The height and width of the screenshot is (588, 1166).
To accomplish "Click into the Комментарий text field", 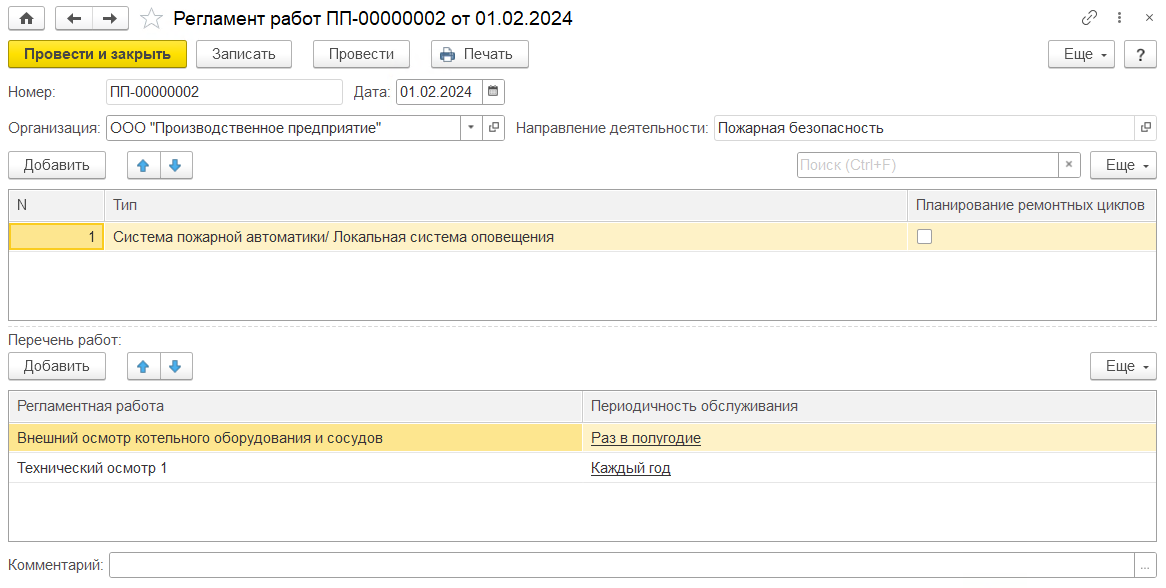I will click(620, 565).
